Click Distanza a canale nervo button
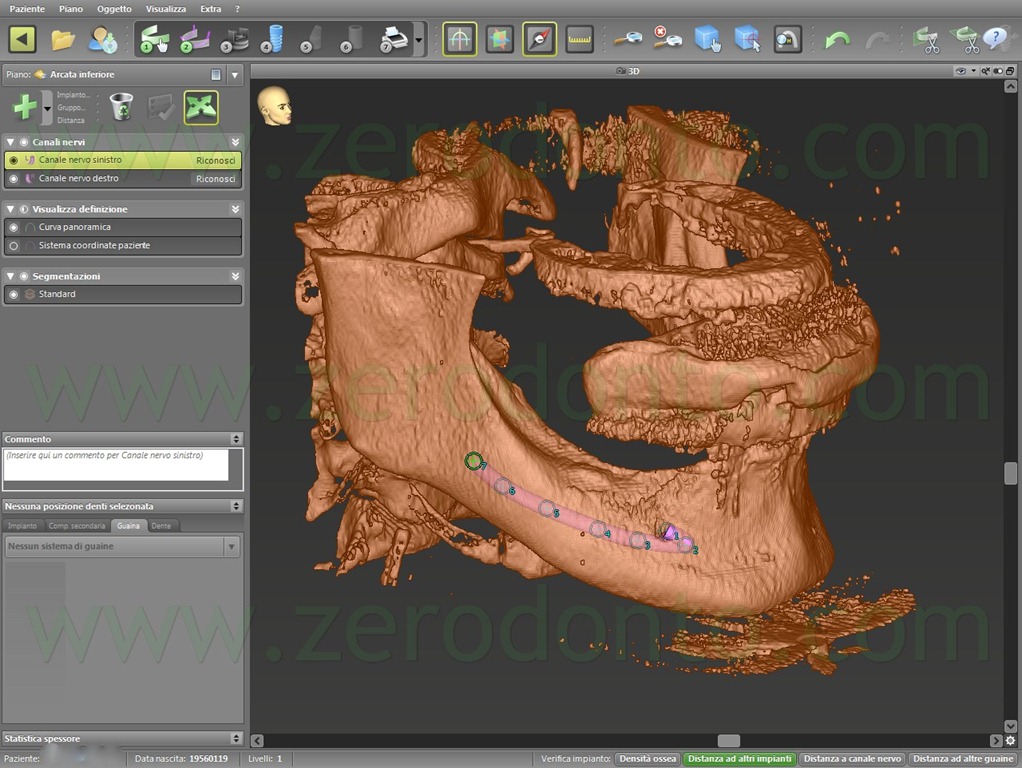This screenshot has height=768, width=1022. pos(852,759)
